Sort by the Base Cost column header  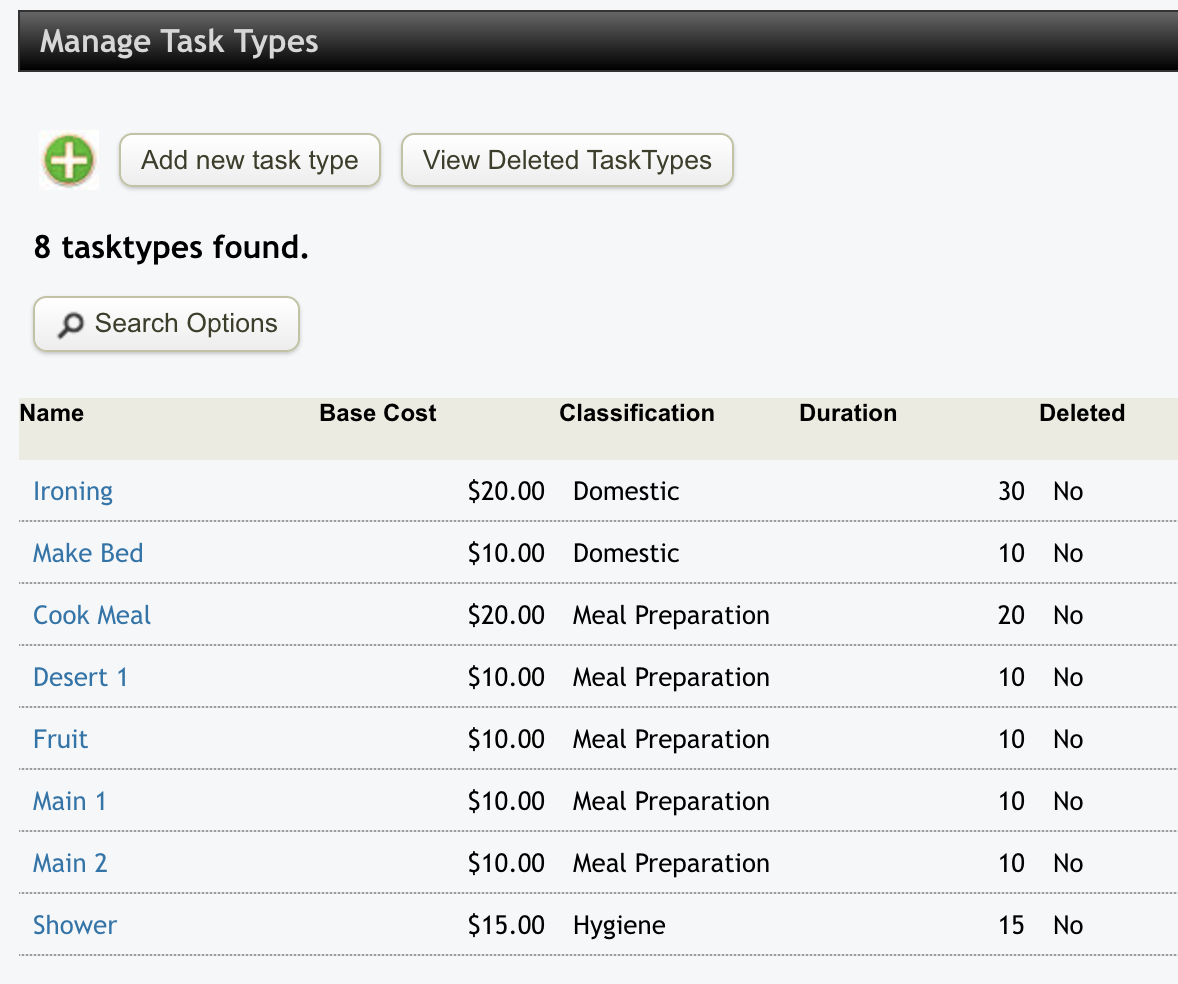(378, 413)
